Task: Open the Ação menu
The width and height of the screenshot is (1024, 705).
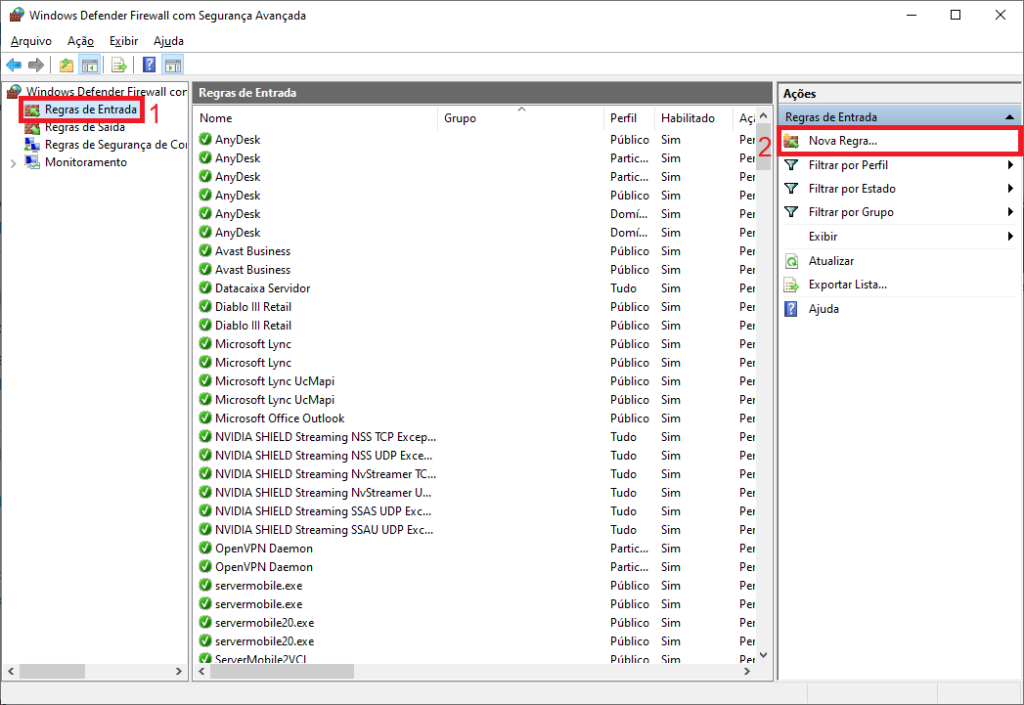Action: coord(79,41)
